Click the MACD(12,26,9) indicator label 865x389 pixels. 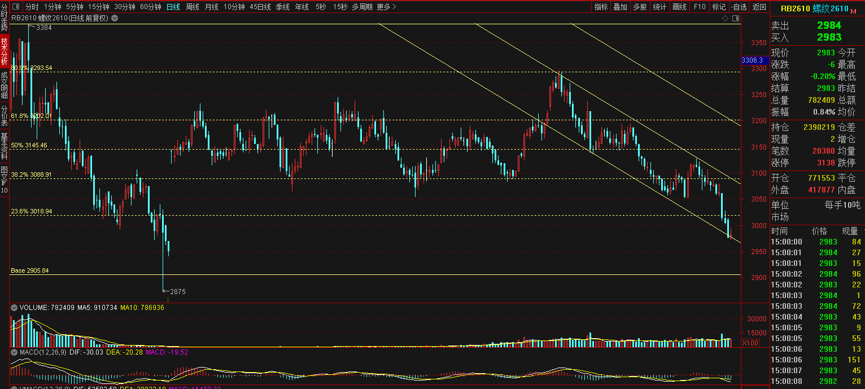point(44,351)
